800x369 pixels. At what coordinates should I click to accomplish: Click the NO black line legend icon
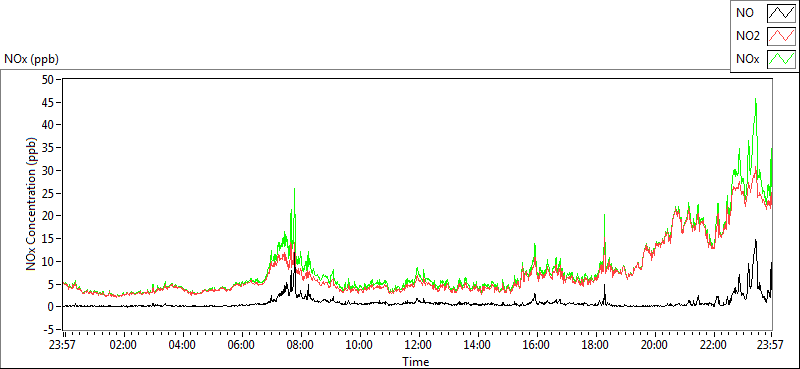(782, 13)
